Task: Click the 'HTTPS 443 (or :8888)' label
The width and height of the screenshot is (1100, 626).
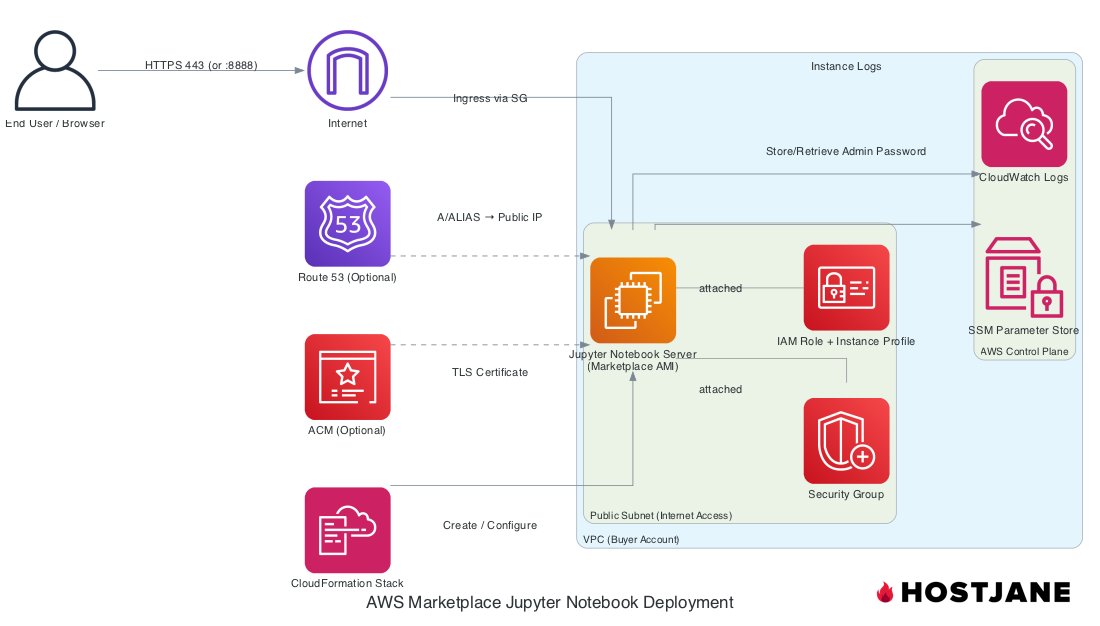Action: (x=201, y=65)
